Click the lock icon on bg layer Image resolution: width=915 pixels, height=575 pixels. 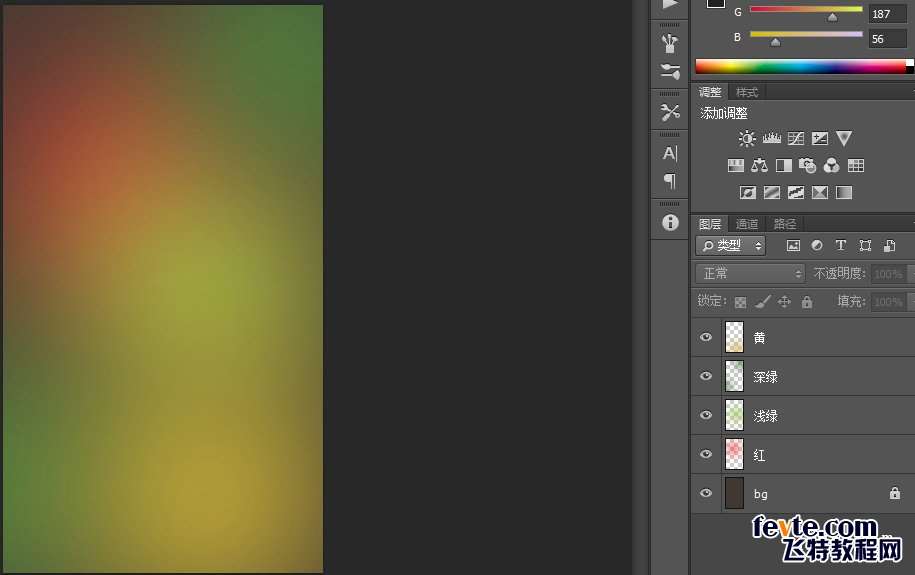(895, 493)
